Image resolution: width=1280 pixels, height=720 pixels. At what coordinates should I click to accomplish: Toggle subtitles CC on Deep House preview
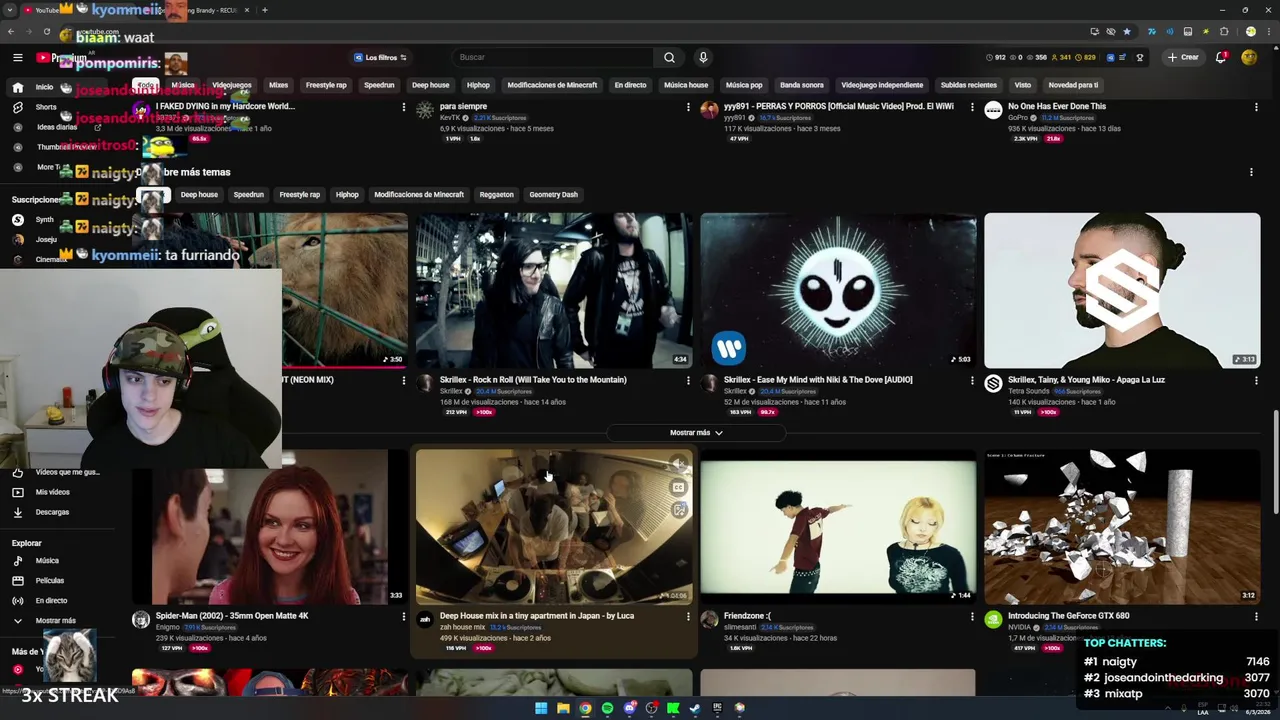point(678,487)
